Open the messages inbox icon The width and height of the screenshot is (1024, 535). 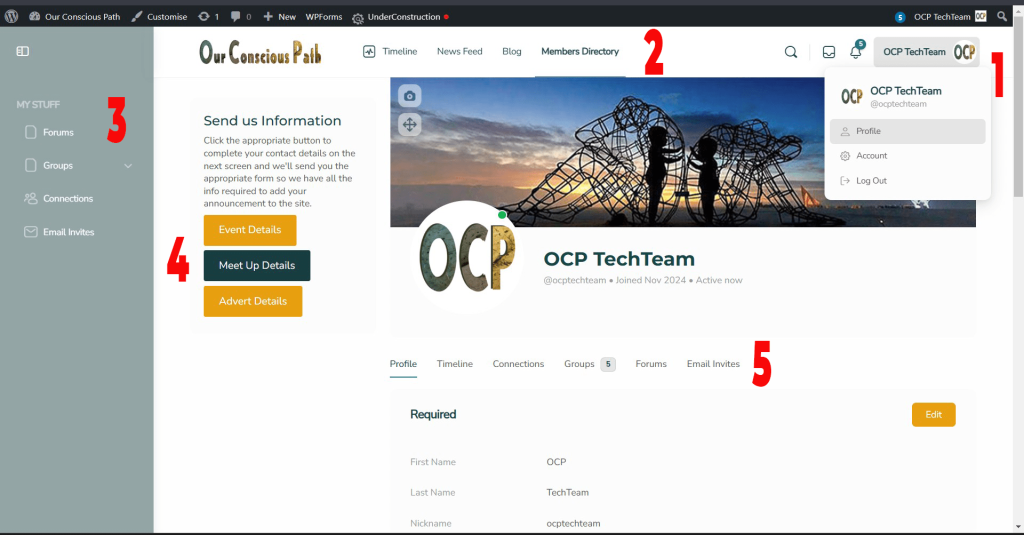coord(828,52)
